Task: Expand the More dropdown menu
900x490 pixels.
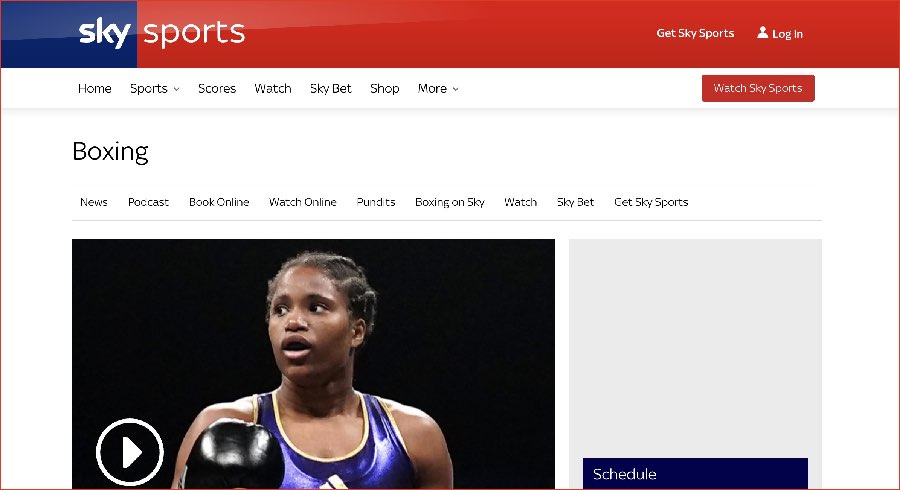Action: [x=438, y=88]
